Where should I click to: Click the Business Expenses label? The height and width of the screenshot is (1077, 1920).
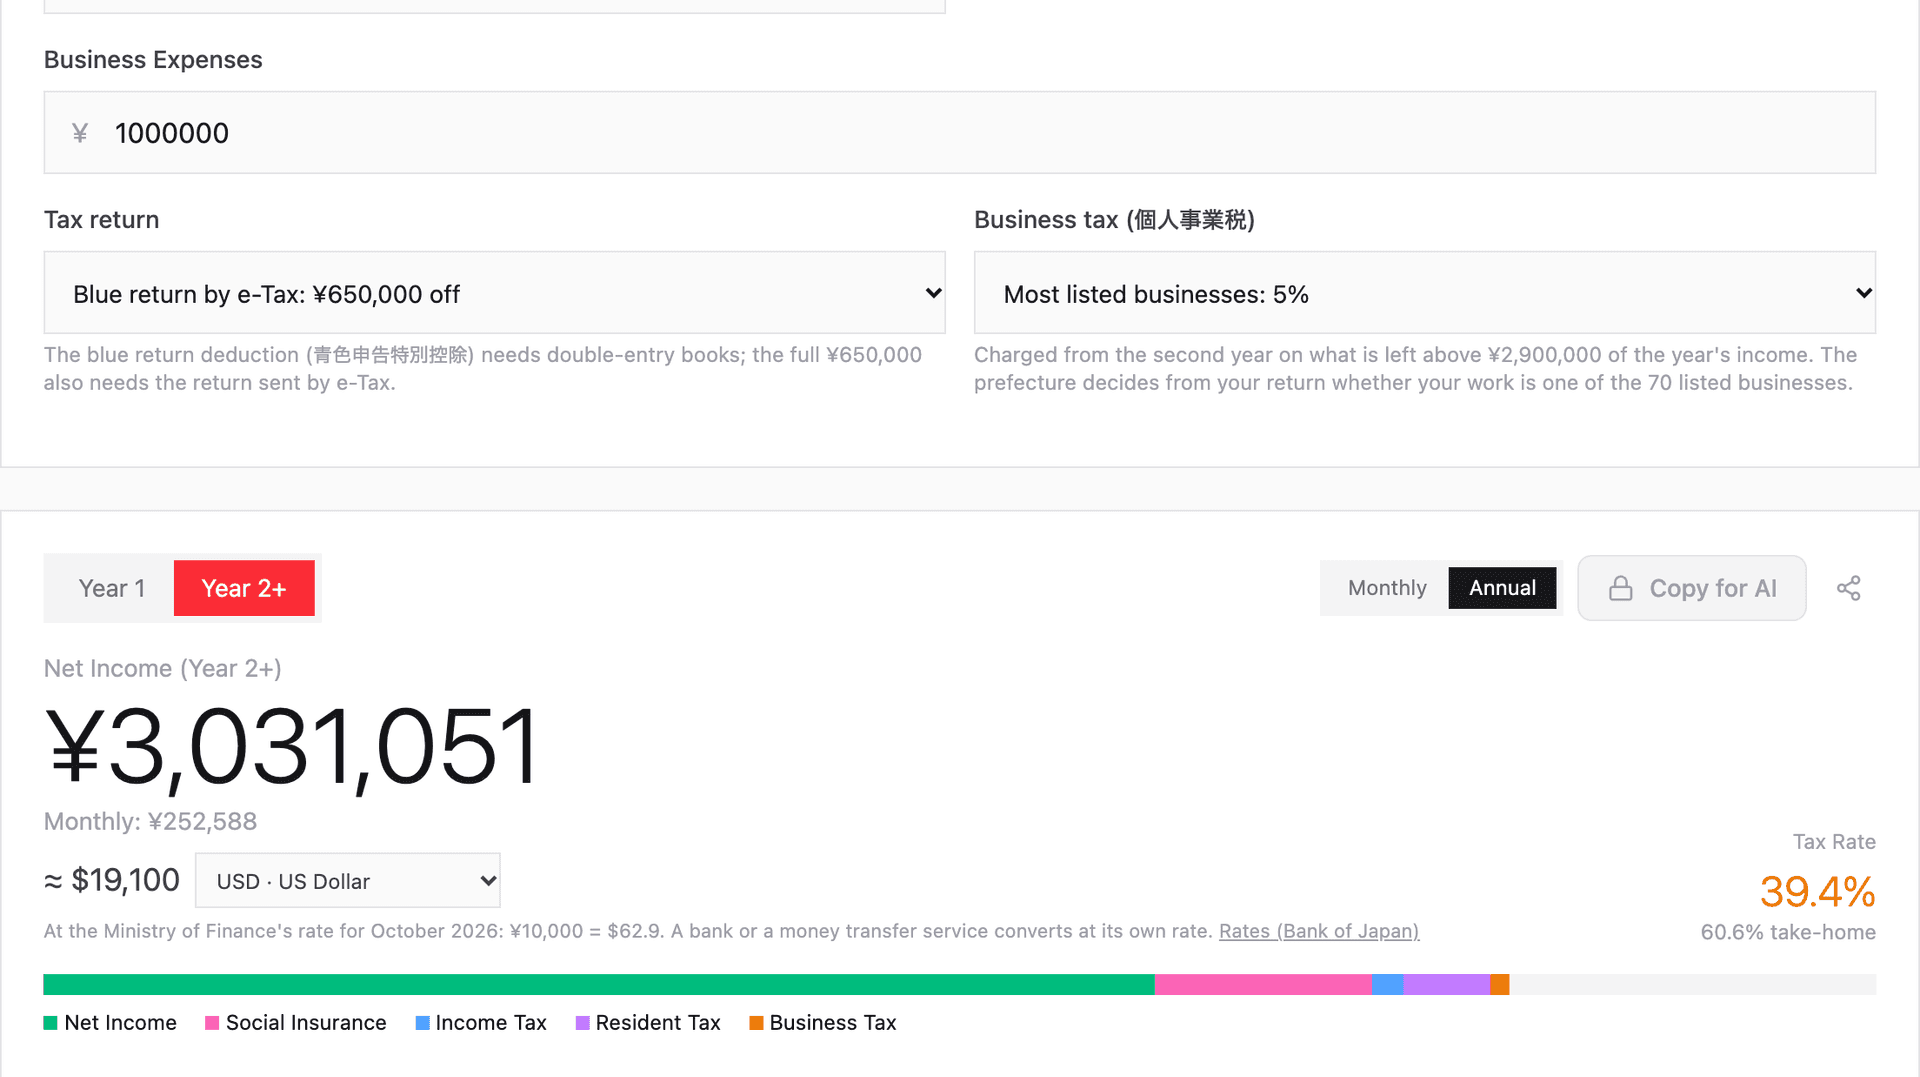coord(153,60)
